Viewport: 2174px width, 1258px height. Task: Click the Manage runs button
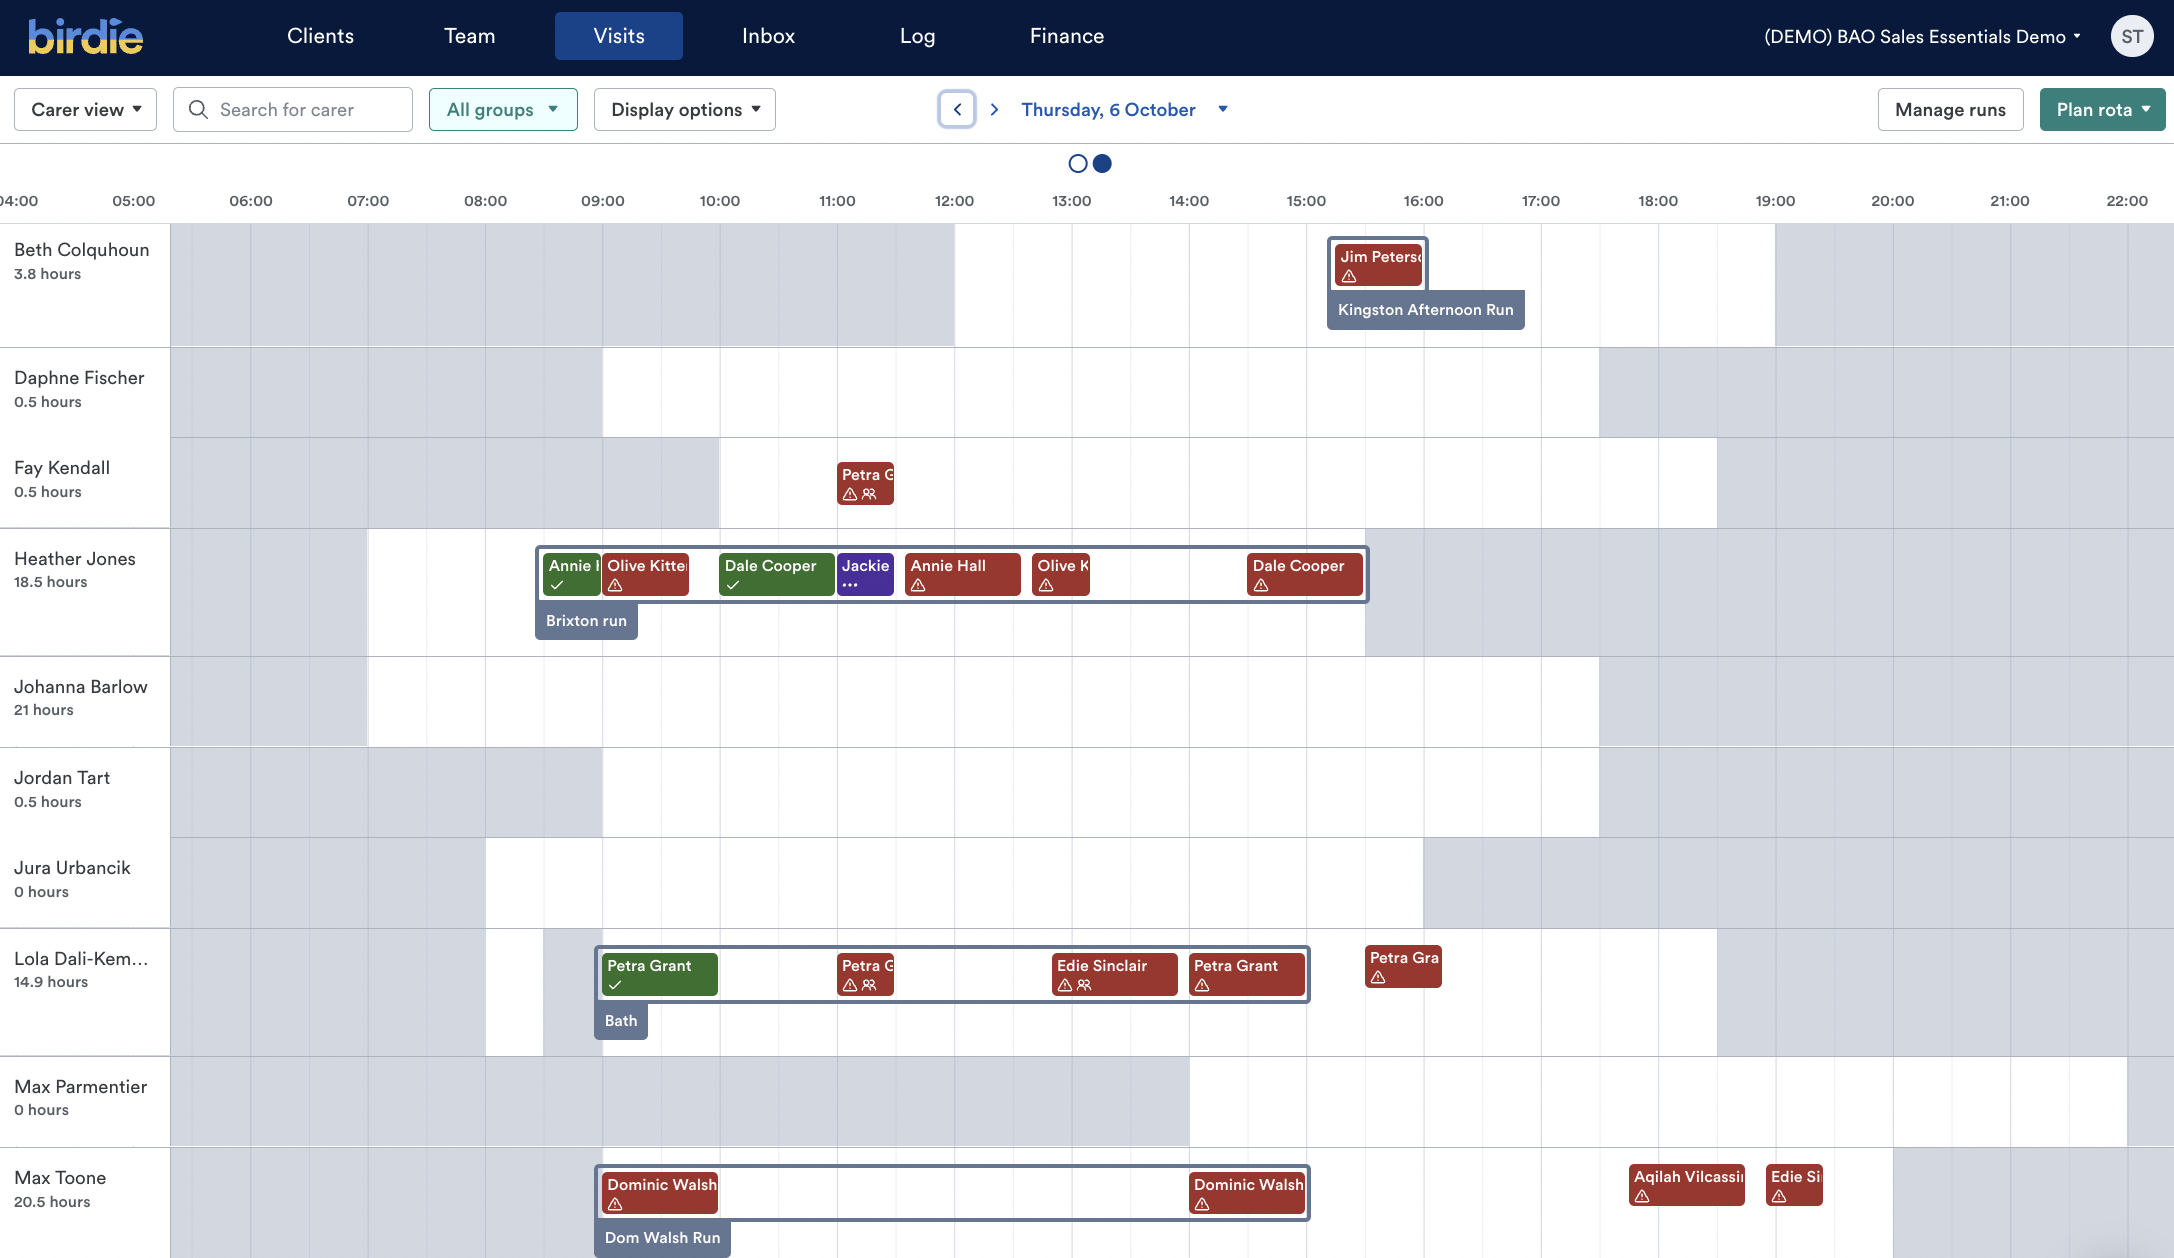pyautogui.click(x=1947, y=109)
